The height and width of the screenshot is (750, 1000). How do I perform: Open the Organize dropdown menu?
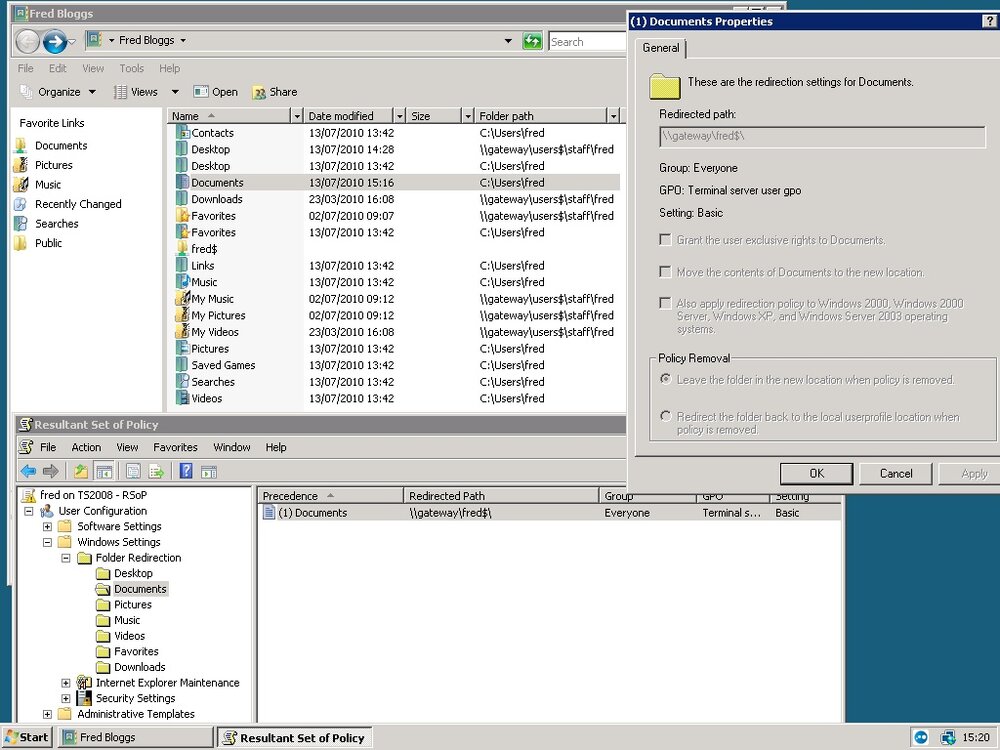58,92
